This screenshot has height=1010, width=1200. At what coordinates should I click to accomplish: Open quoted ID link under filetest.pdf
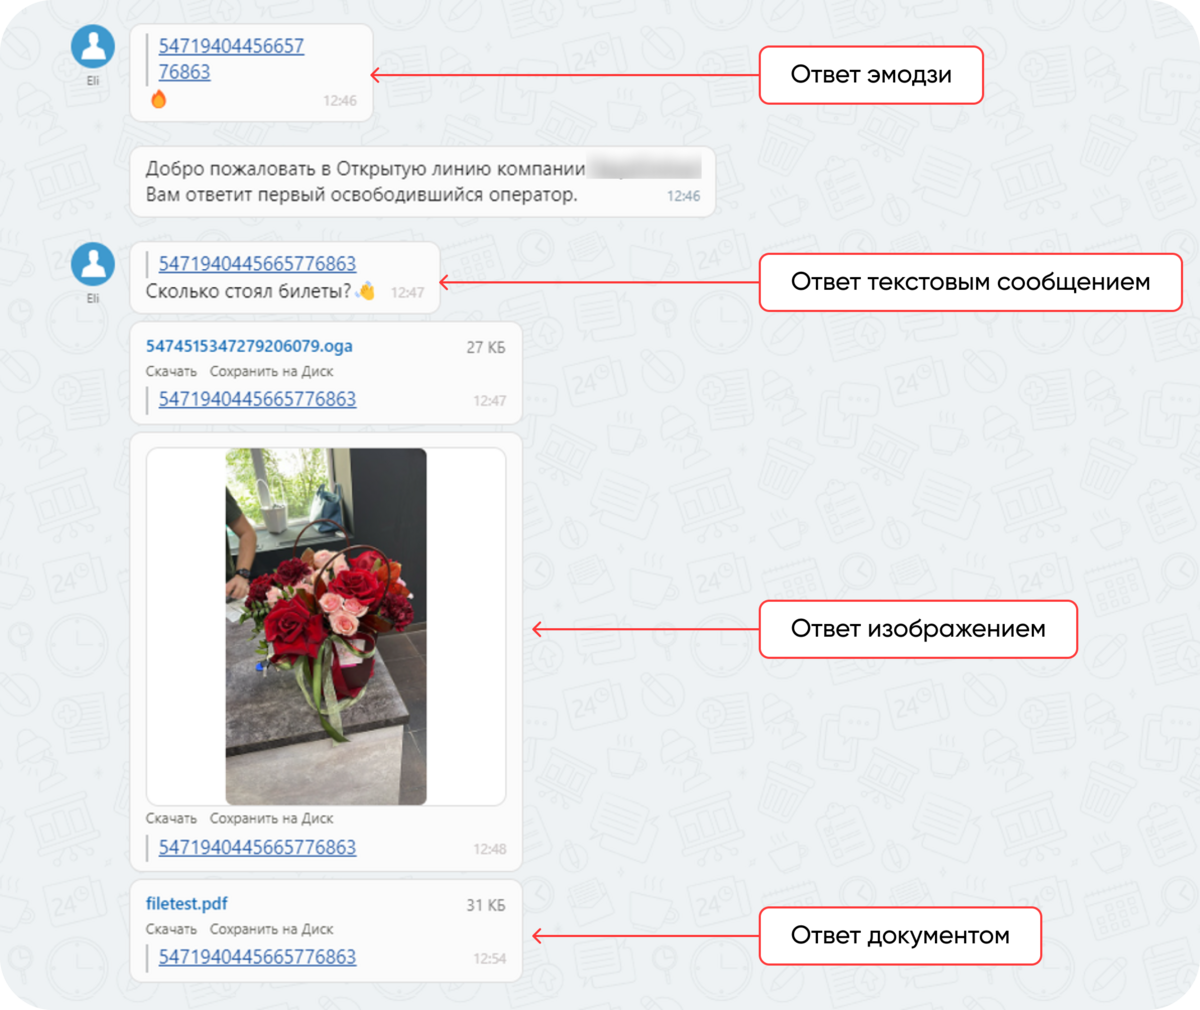pyautogui.click(x=257, y=957)
